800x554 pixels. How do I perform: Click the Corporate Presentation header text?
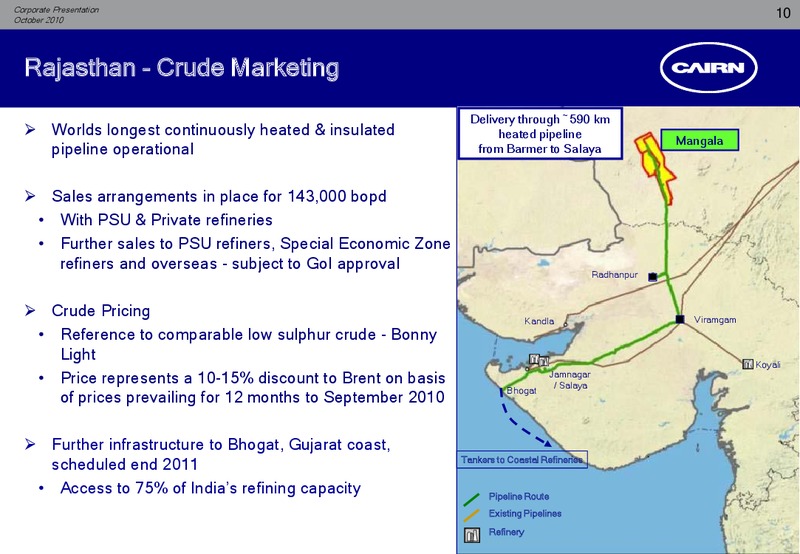click(57, 10)
